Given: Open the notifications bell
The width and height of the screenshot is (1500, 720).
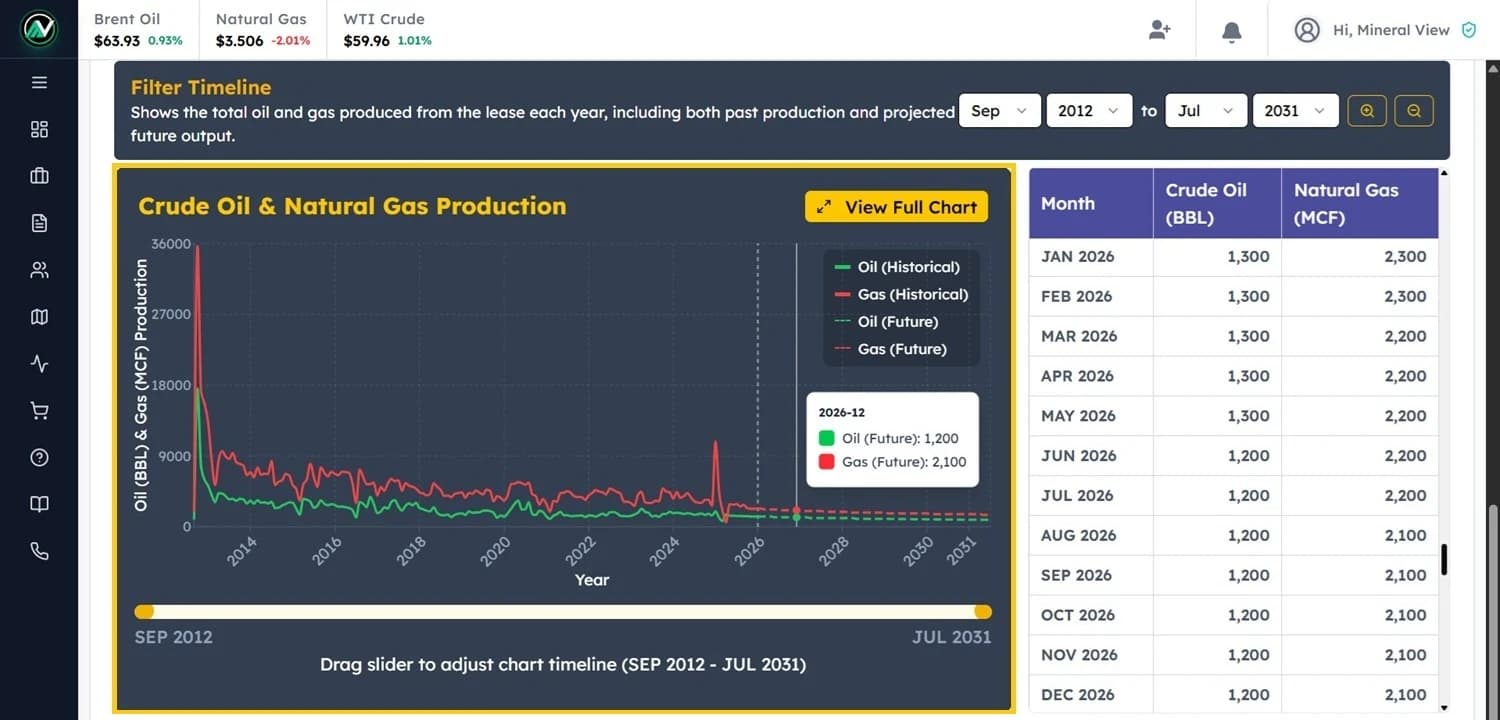Looking at the screenshot, I should point(1232,31).
